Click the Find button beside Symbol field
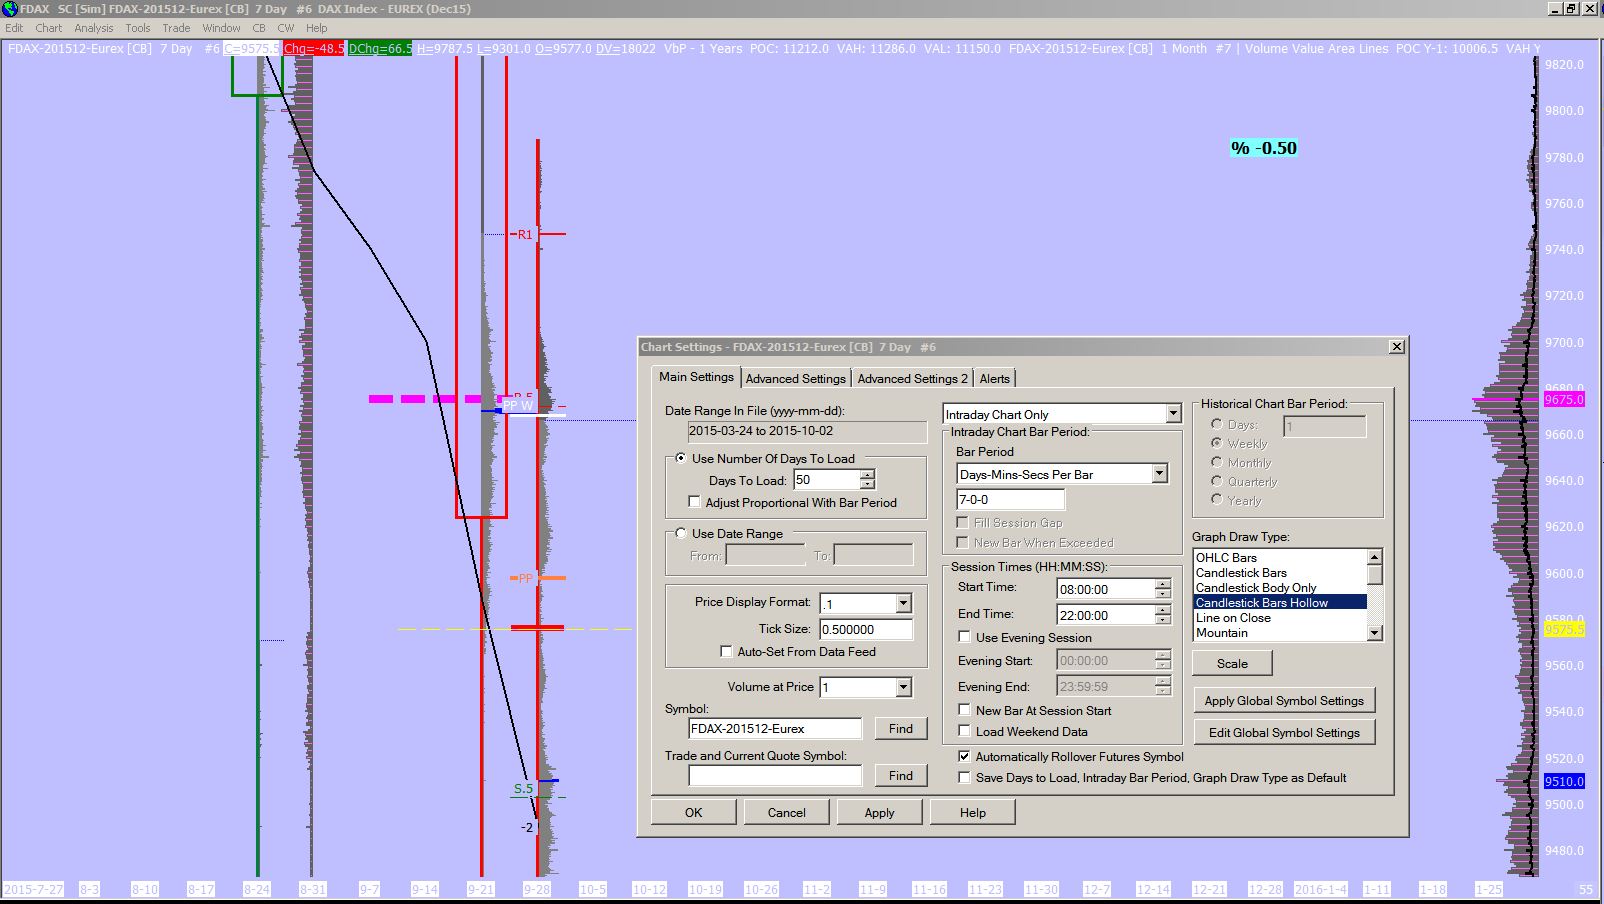 click(900, 728)
